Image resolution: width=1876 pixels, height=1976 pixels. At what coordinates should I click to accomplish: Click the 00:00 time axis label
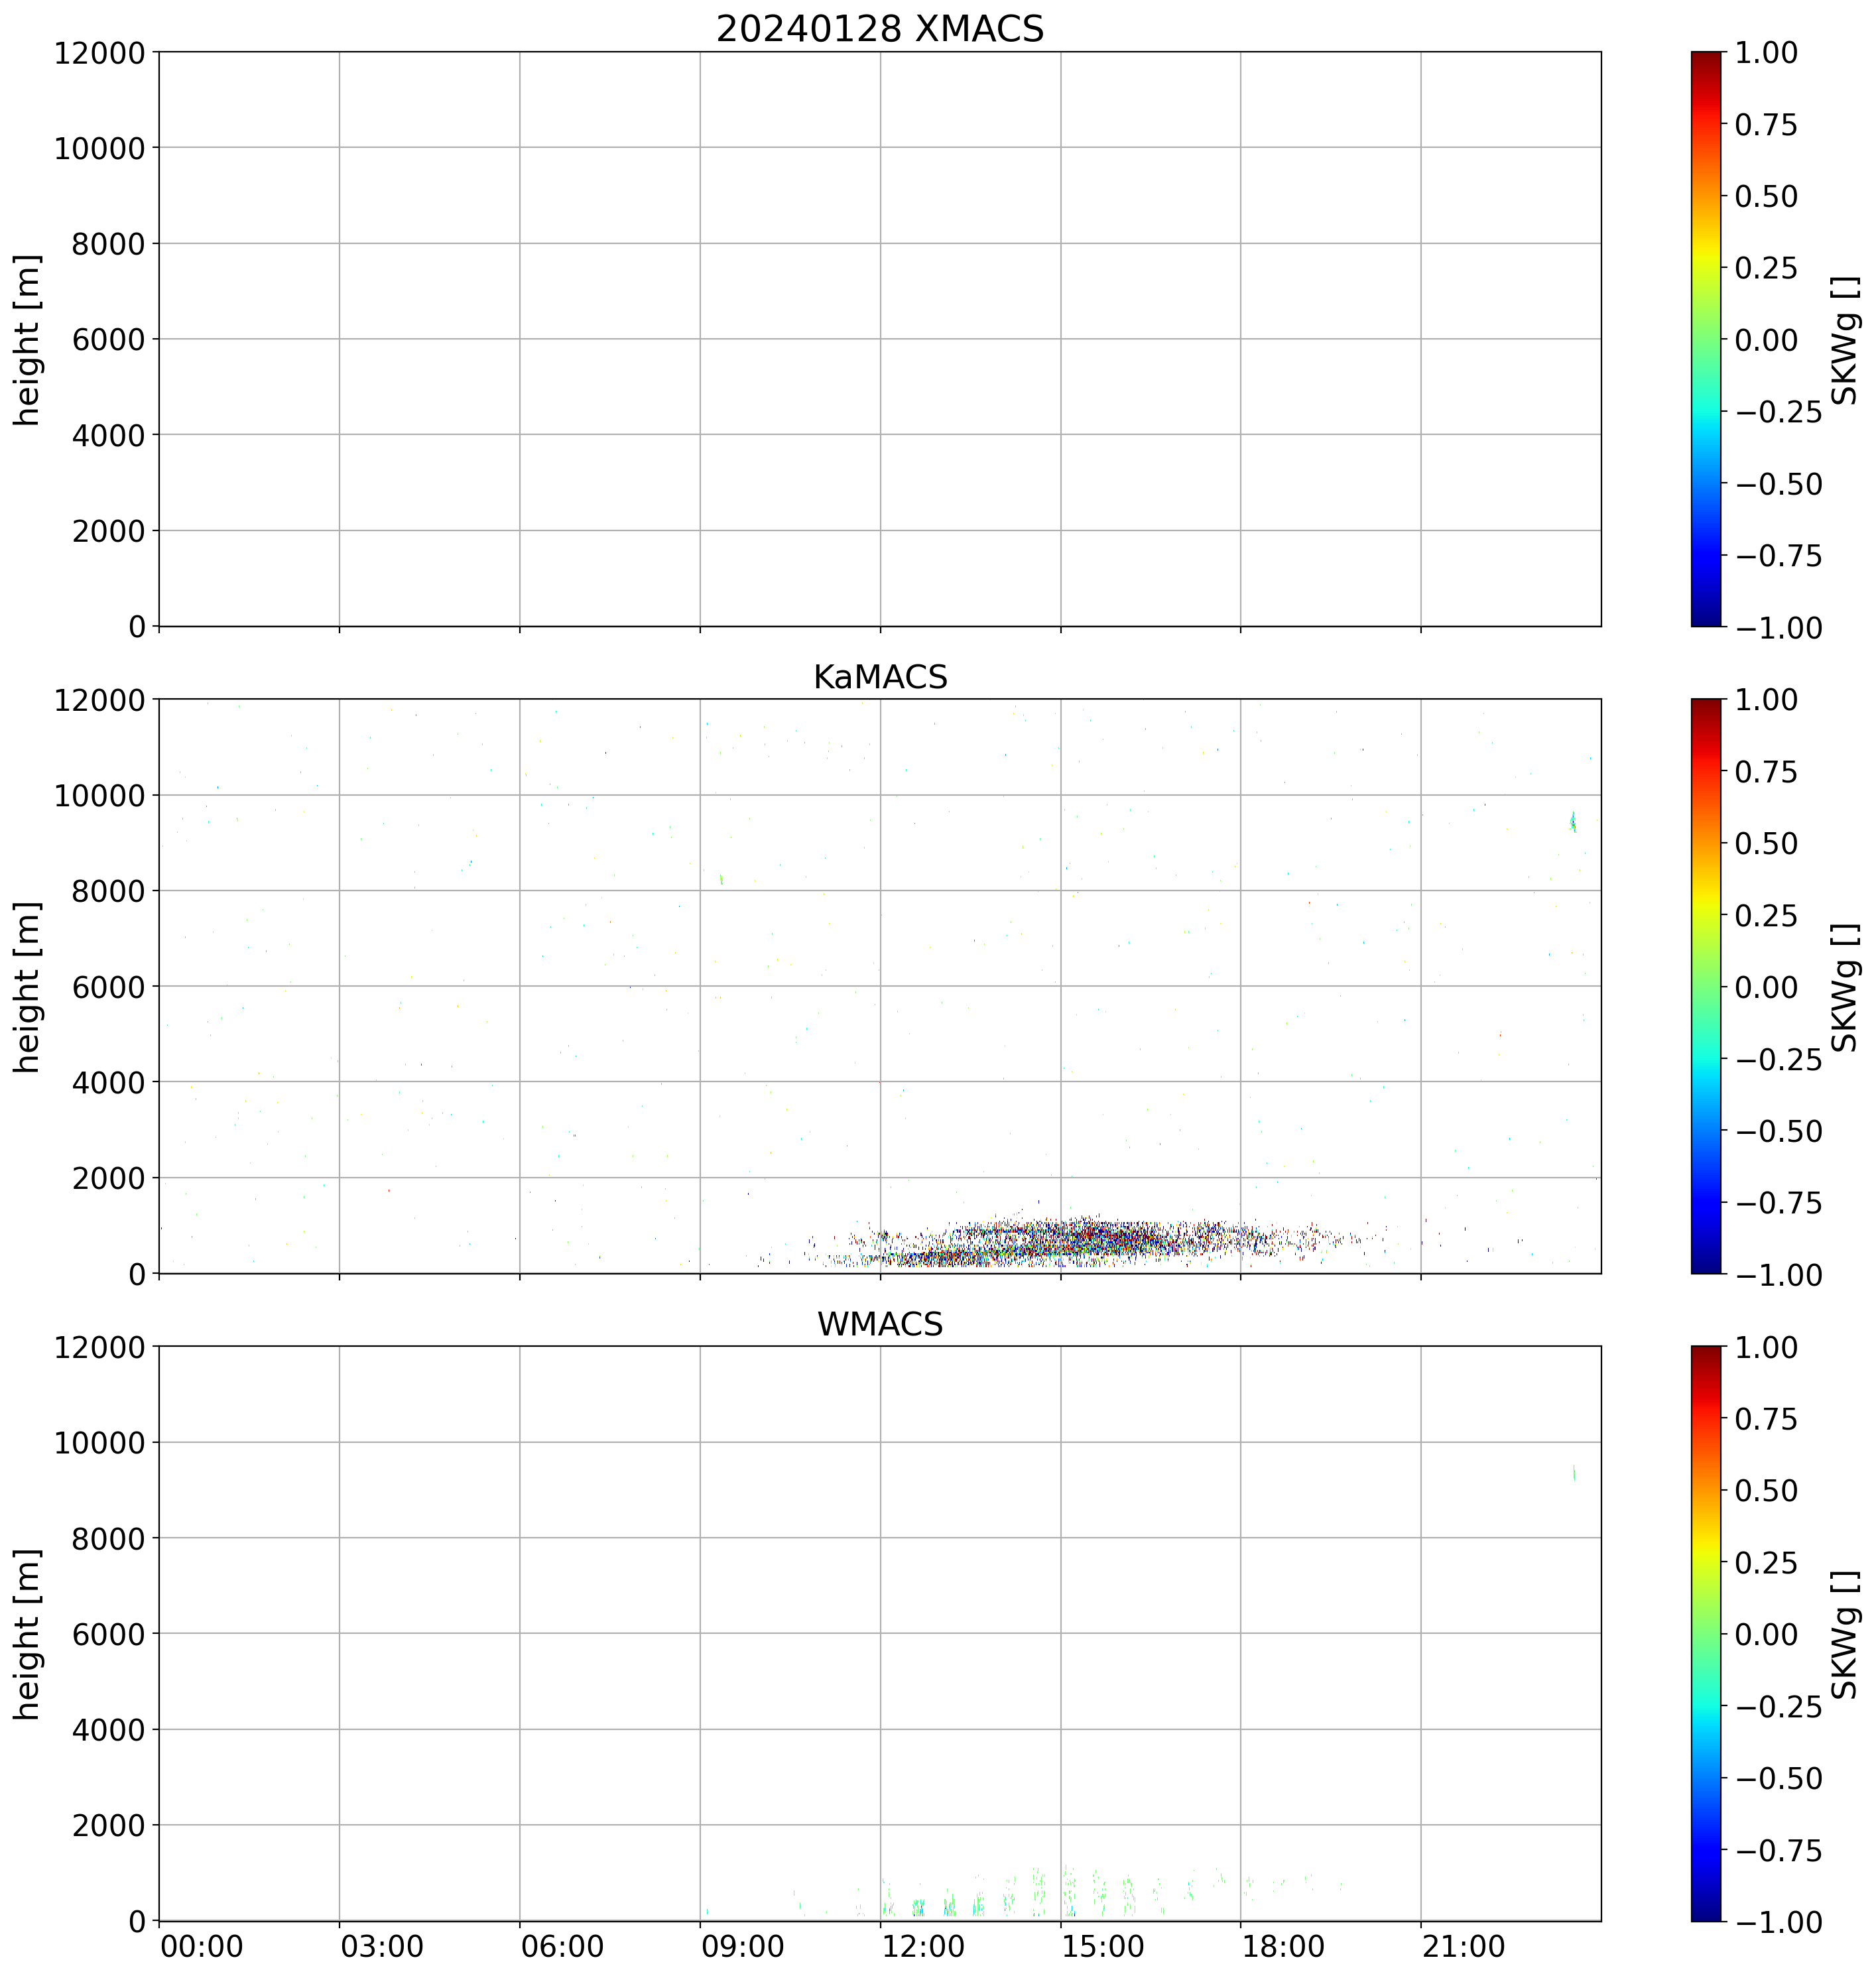click(202, 1946)
